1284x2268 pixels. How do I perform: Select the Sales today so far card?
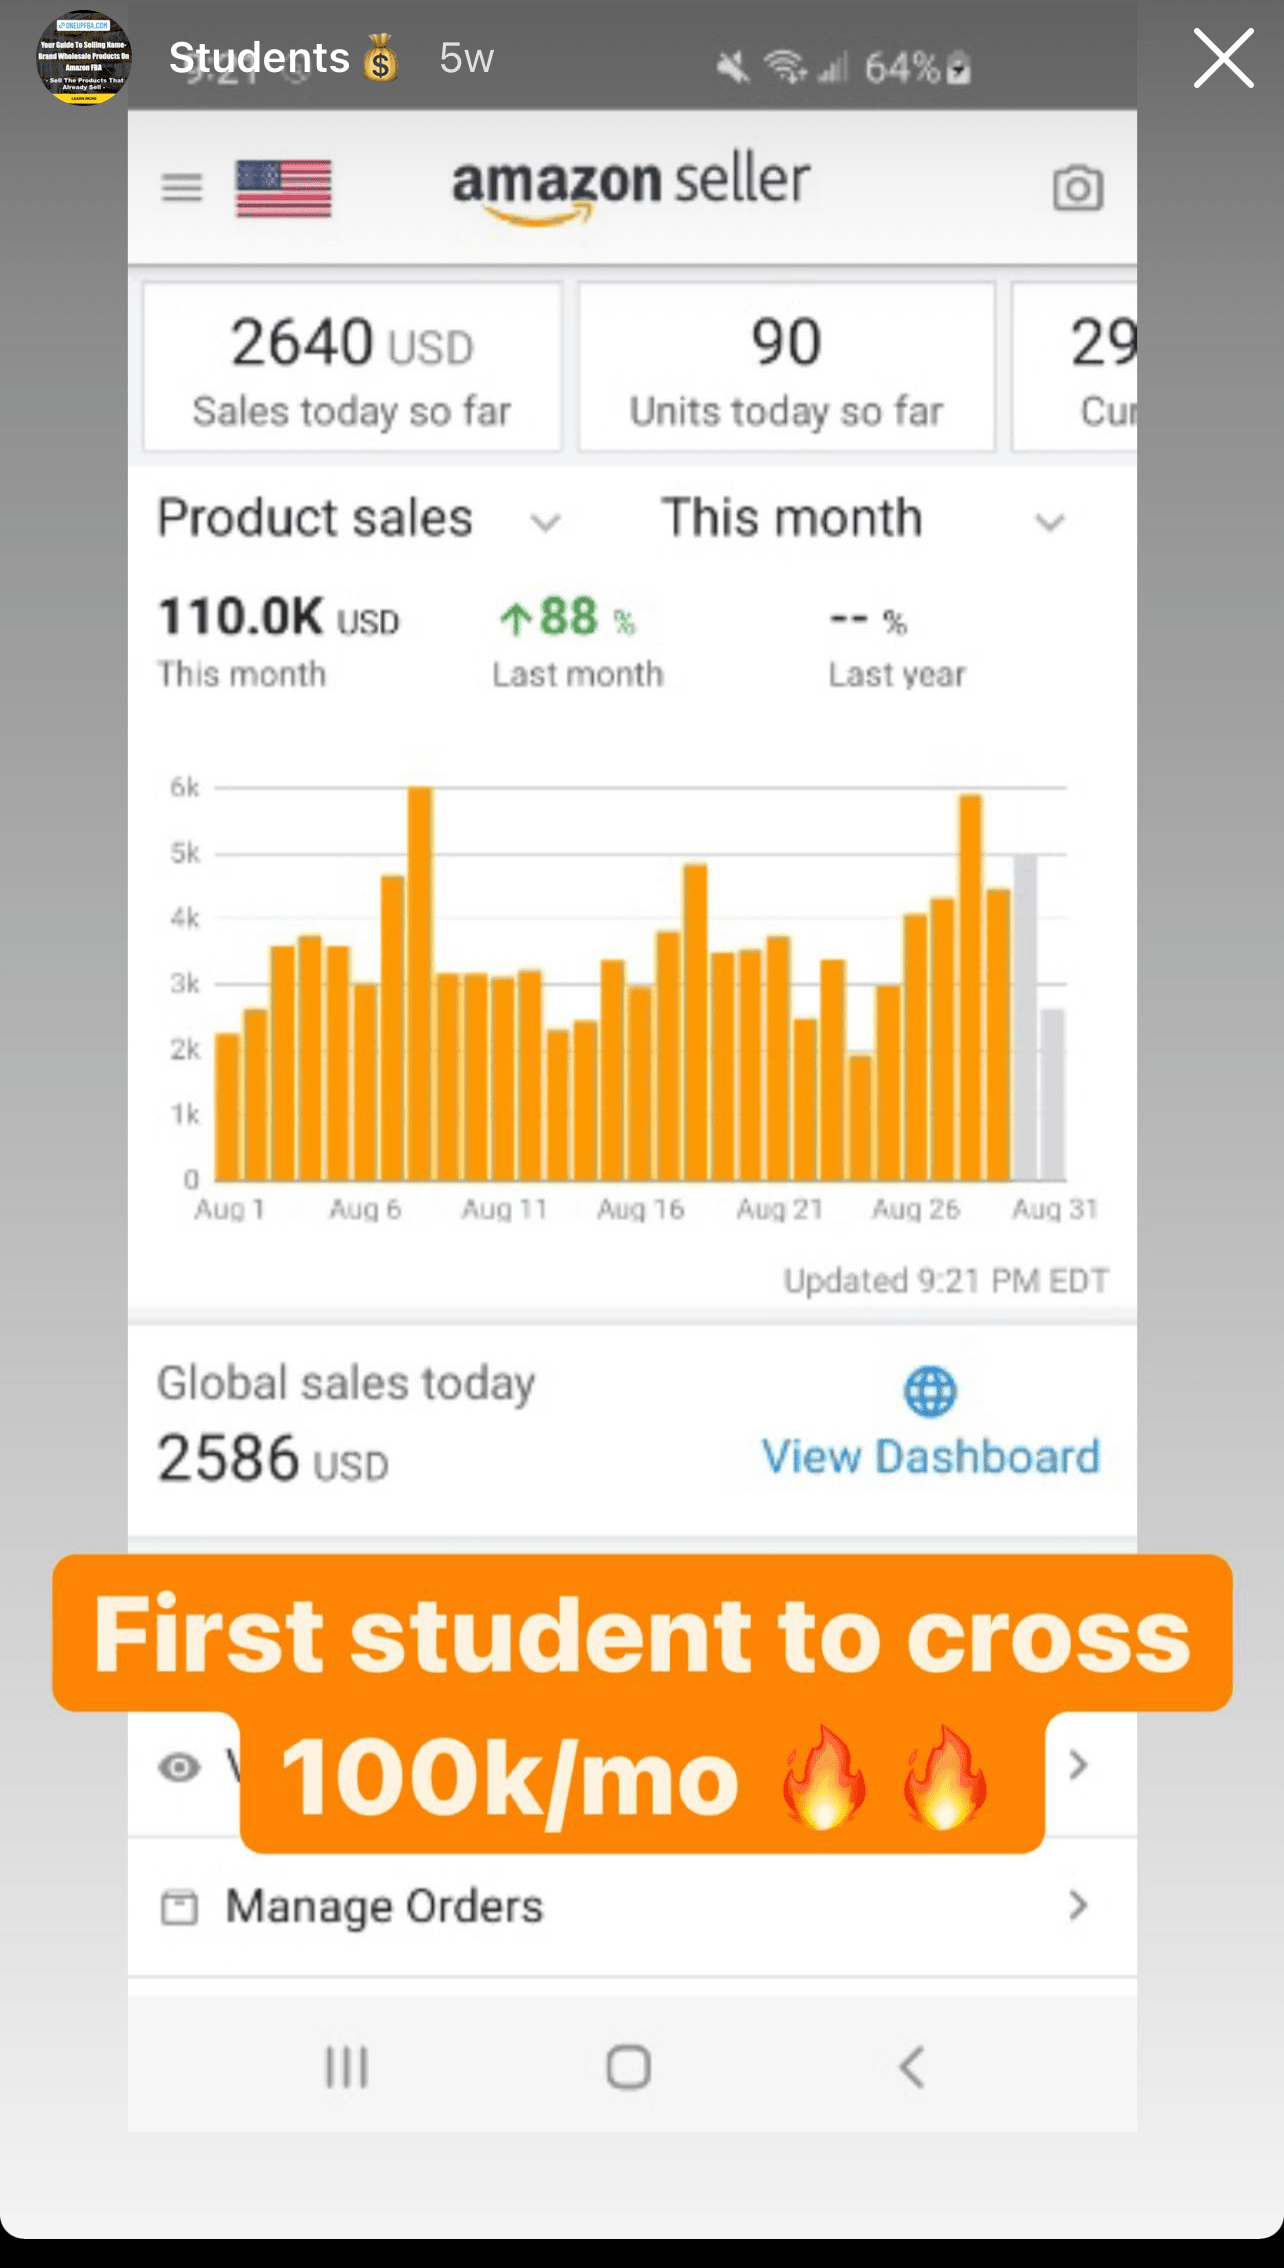[352, 367]
